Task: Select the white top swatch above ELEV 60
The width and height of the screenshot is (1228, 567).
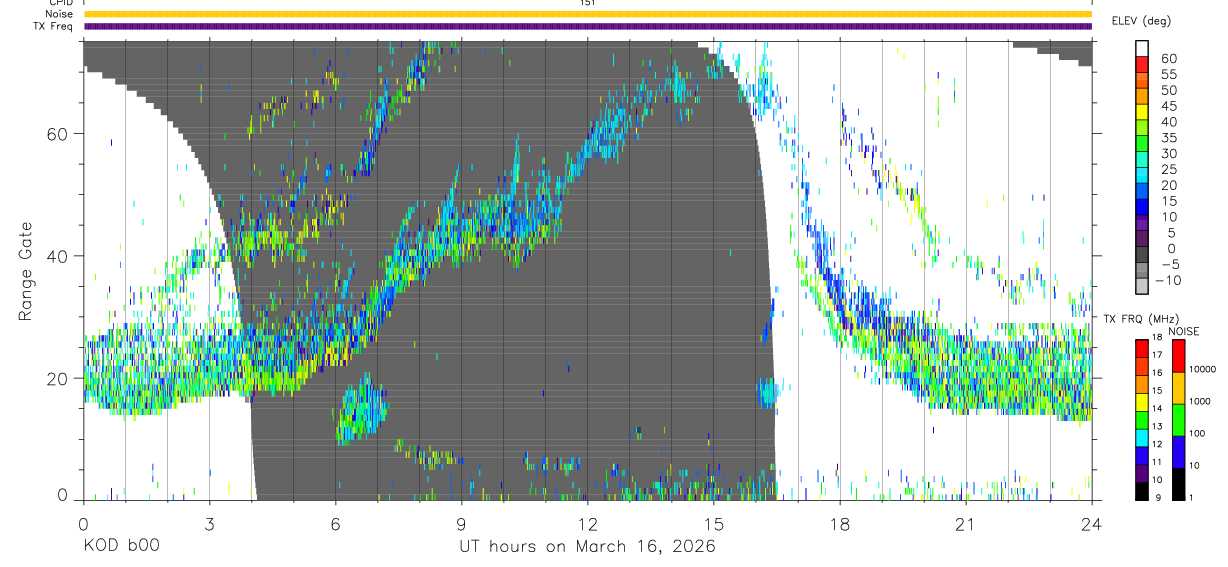Action: [1142, 49]
